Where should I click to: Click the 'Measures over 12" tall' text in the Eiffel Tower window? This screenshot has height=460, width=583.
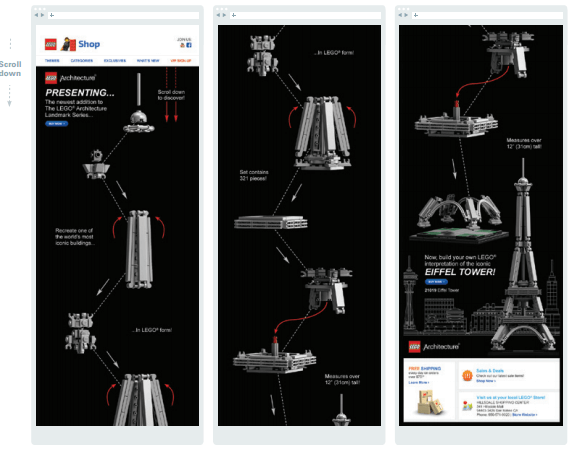point(524,143)
